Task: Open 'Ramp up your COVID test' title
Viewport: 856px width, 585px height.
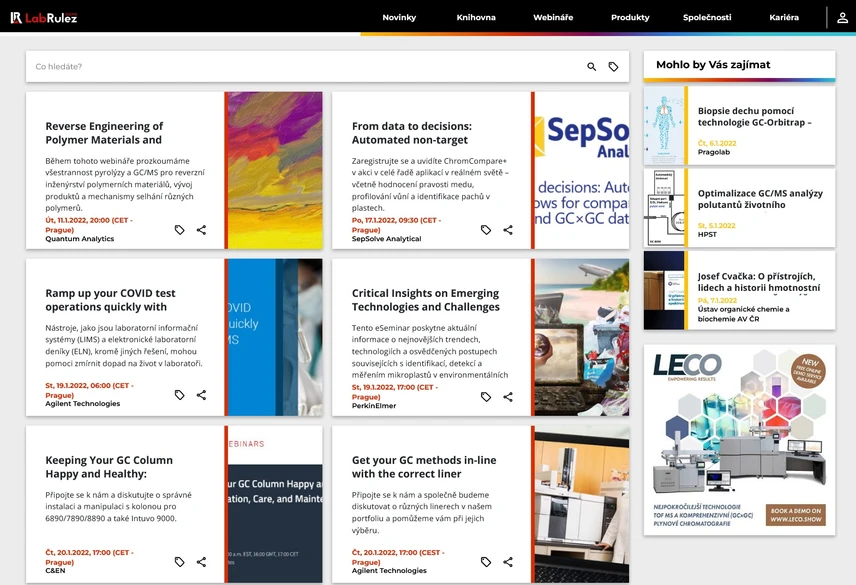Action: click(110, 300)
